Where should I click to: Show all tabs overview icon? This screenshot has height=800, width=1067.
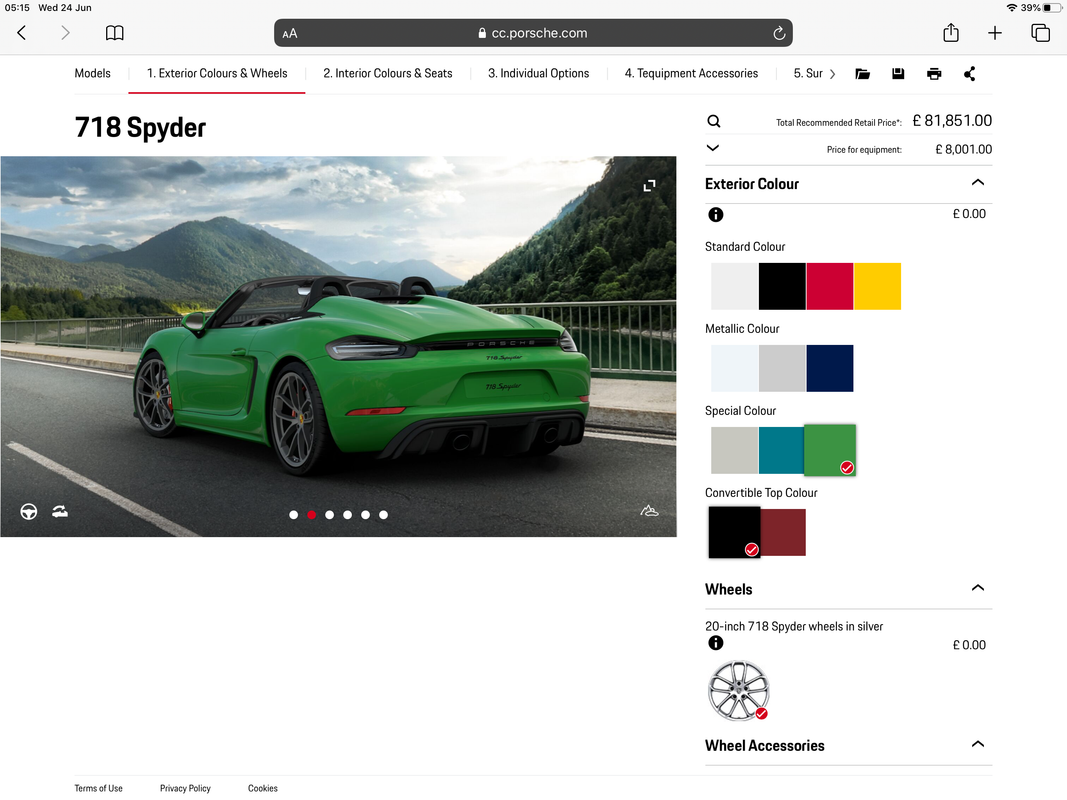click(1040, 33)
